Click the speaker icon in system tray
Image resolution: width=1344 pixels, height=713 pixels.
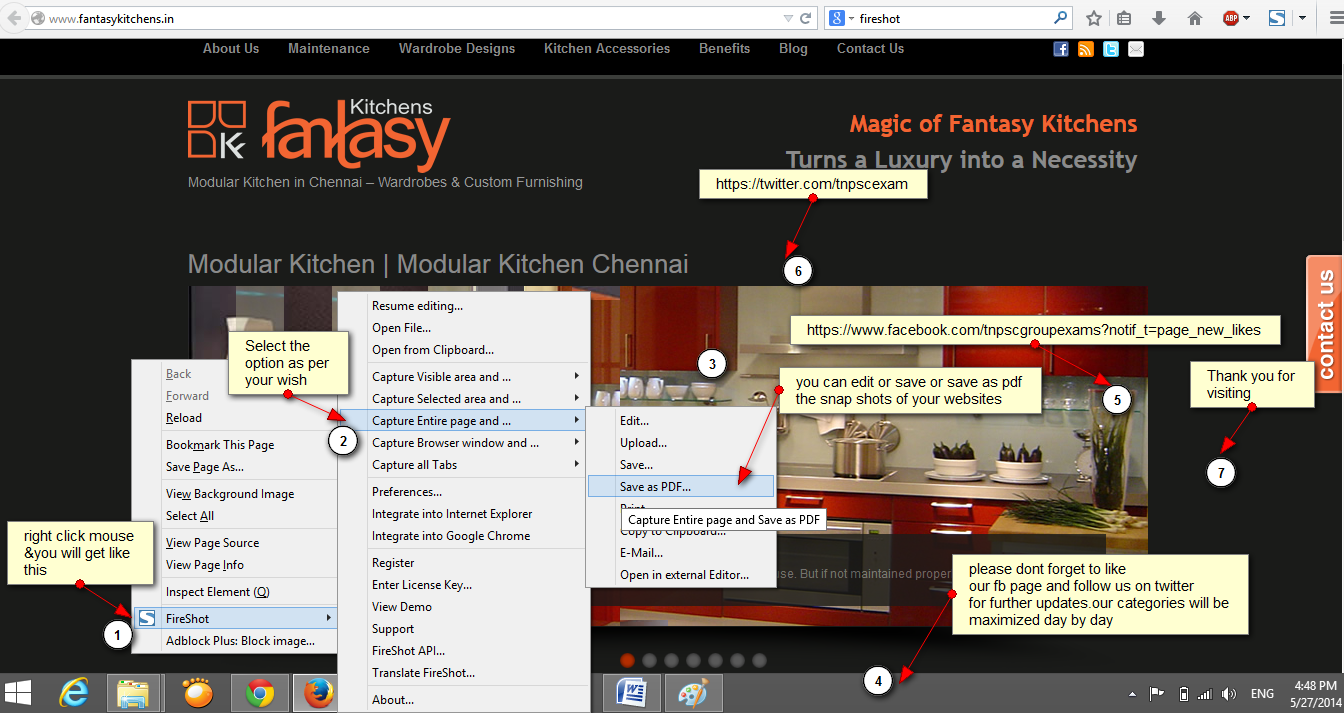coord(1229,693)
